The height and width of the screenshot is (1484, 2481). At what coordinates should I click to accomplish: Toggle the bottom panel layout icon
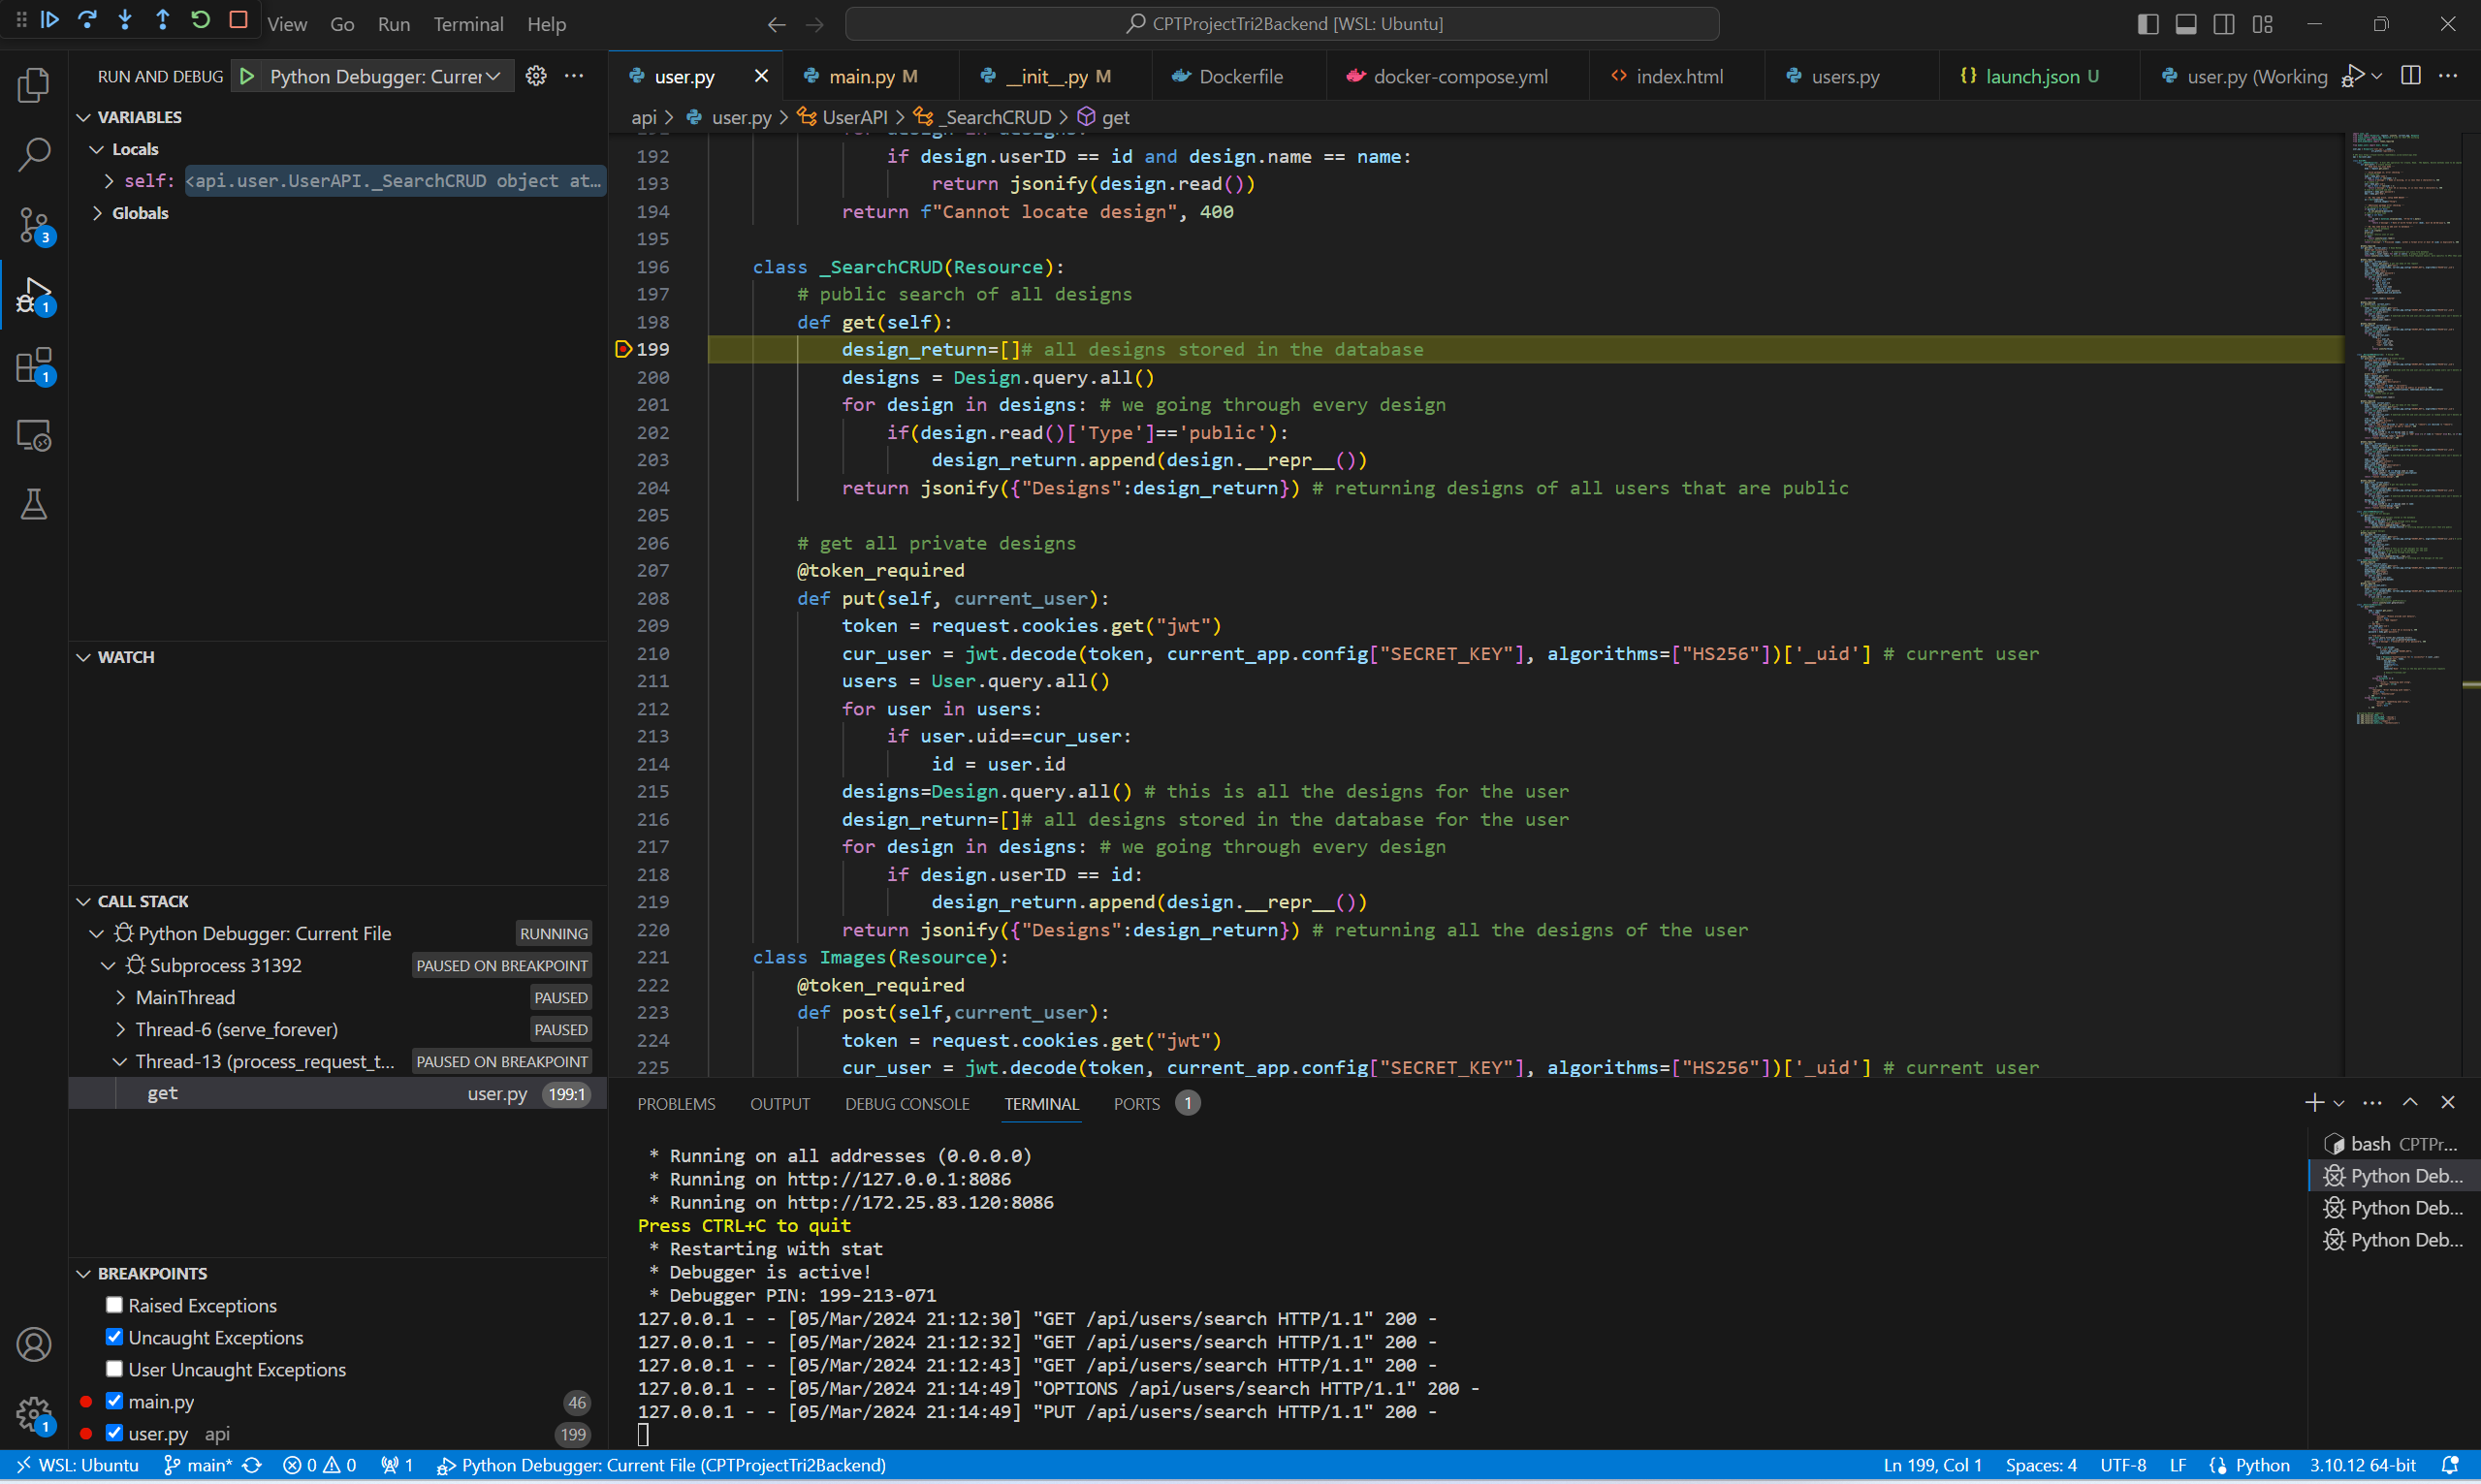pyautogui.click(x=2186, y=24)
